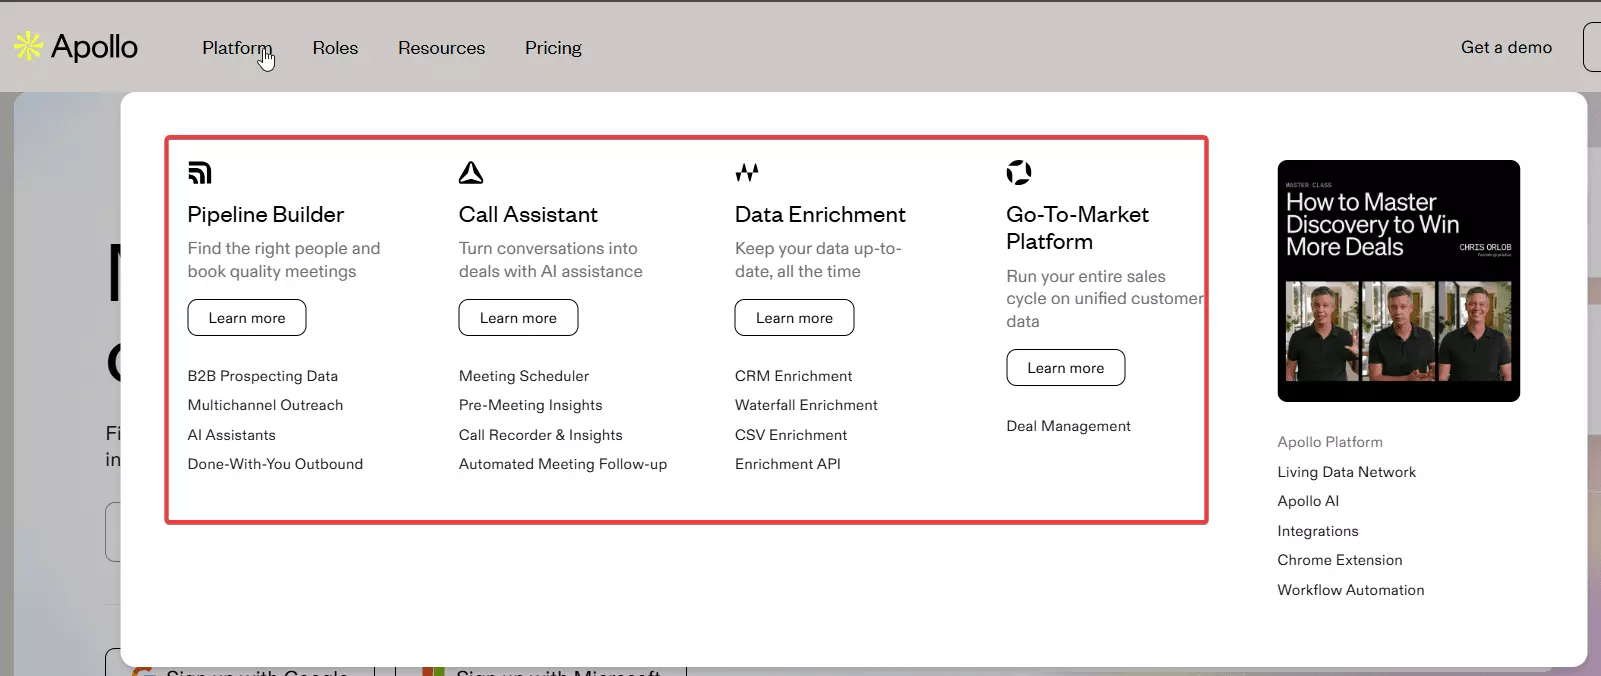Click the Apollo Platform label
The width and height of the screenshot is (1601, 676).
coord(1330,442)
